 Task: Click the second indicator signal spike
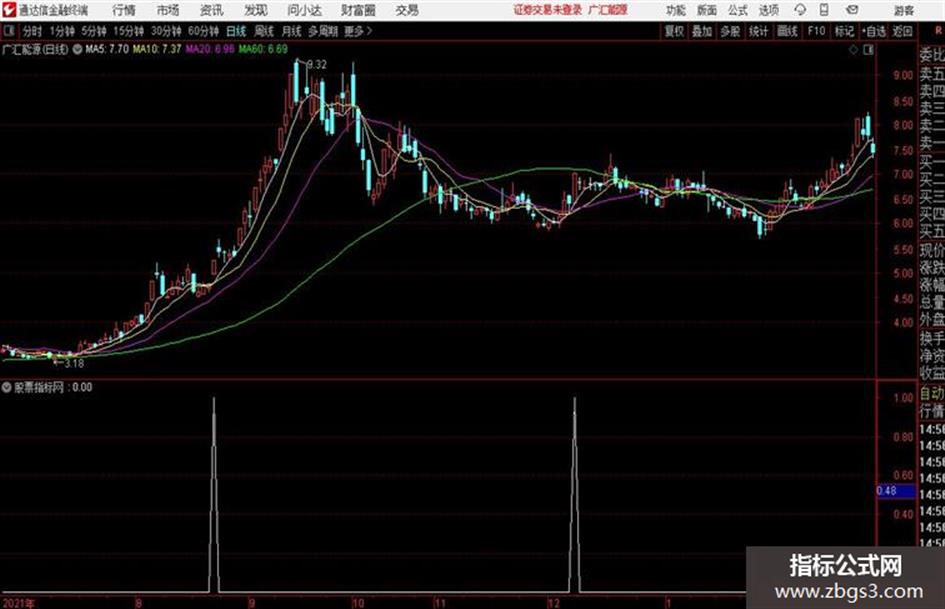click(574, 494)
